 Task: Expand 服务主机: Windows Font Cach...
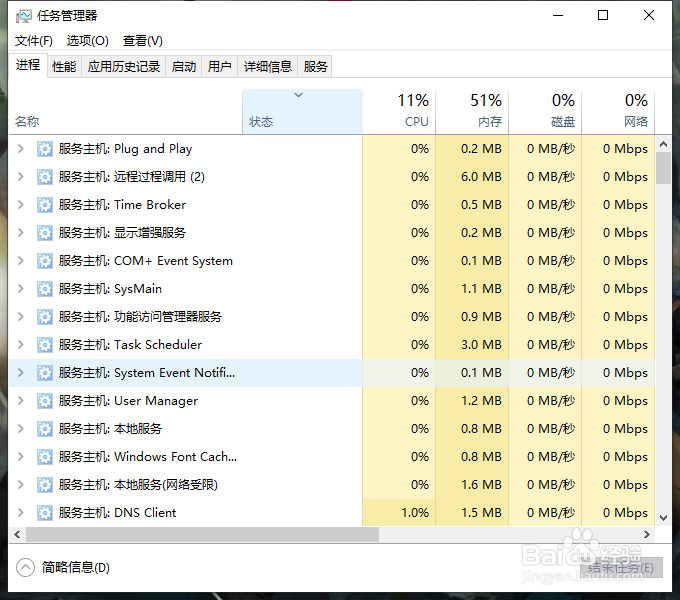(20, 457)
